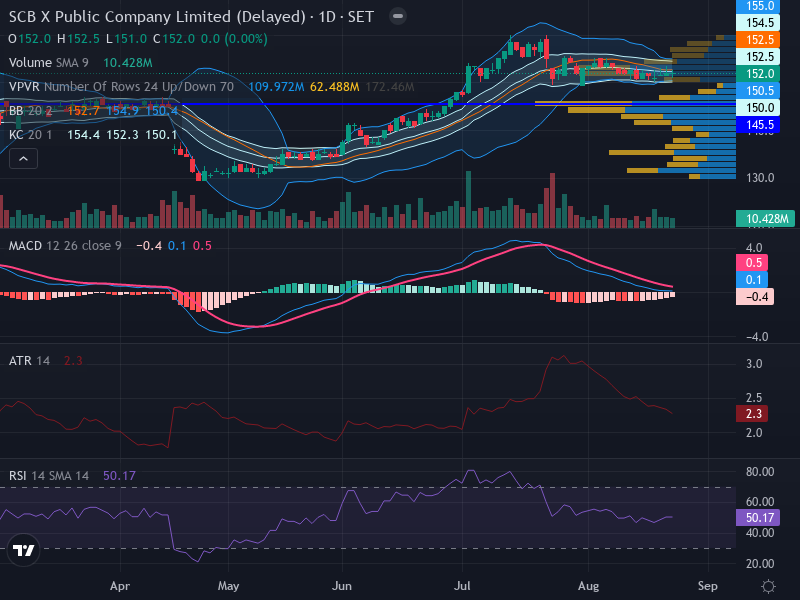Open the MACD 12 26 close 9 legend

(65, 246)
